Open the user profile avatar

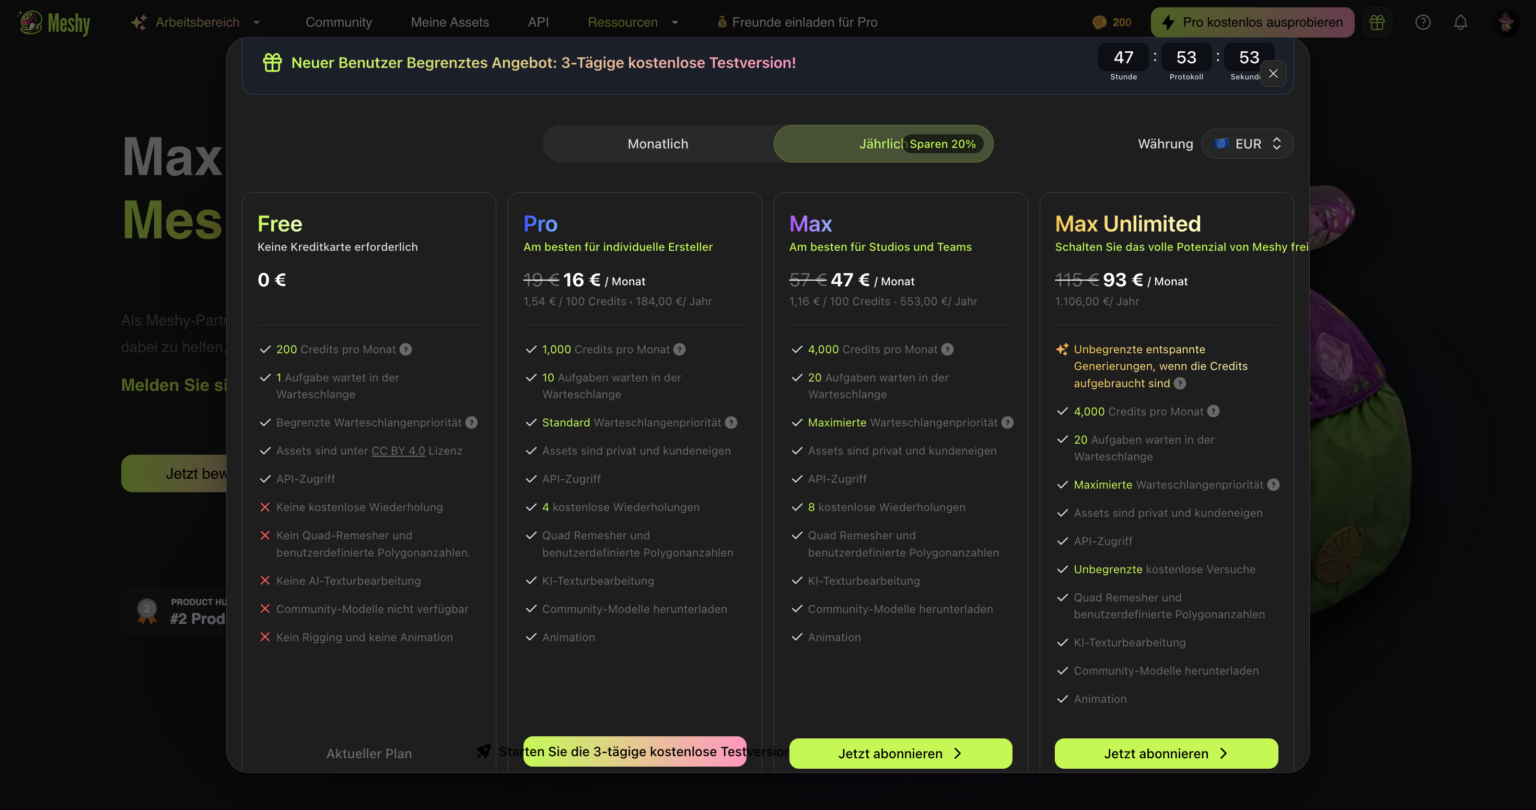tap(1506, 22)
